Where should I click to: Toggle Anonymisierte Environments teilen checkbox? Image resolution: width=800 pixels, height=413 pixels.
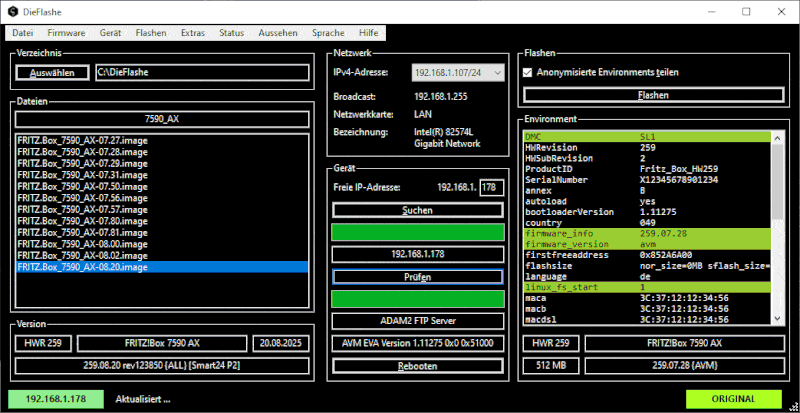coord(528,73)
